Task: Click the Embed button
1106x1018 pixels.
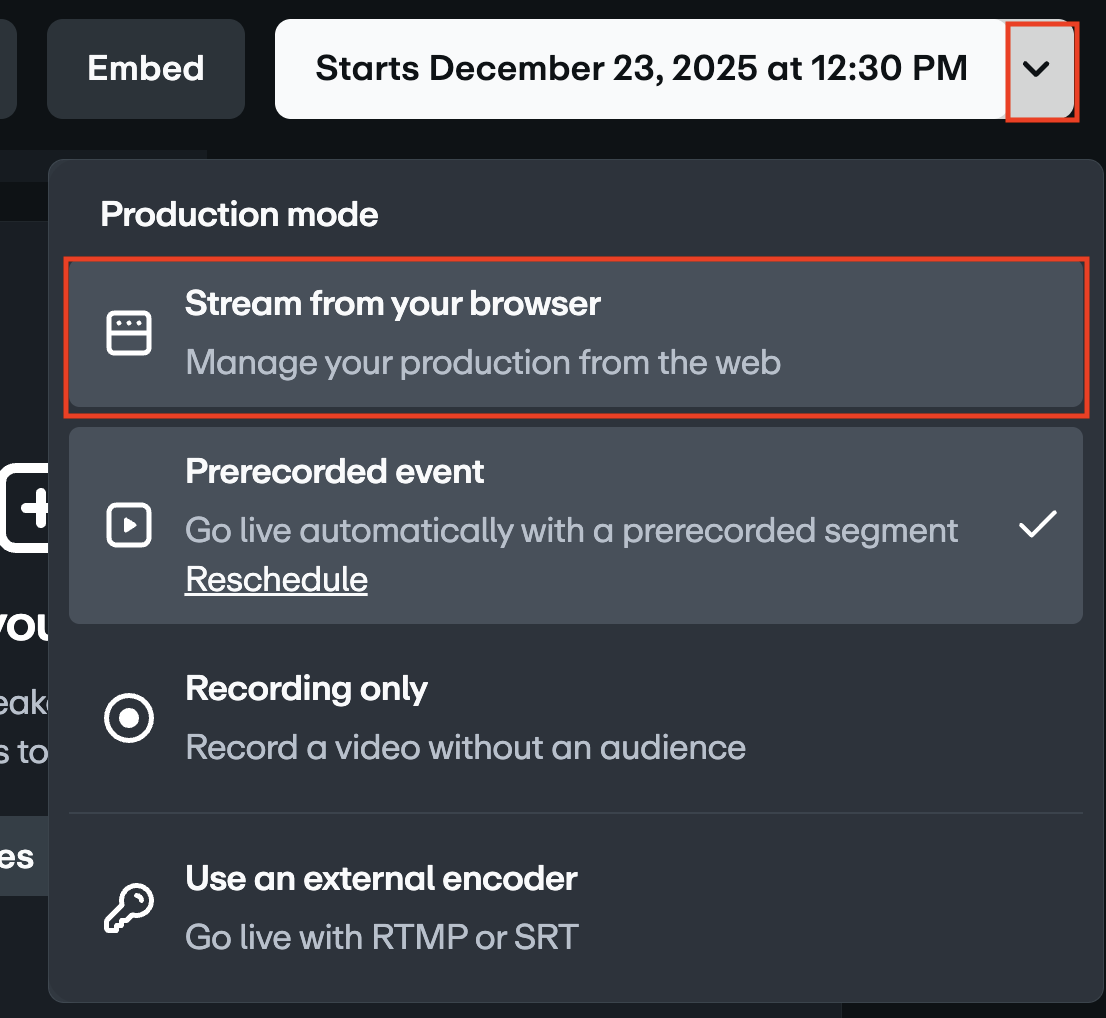Action: pyautogui.click(x=145, y=68)
